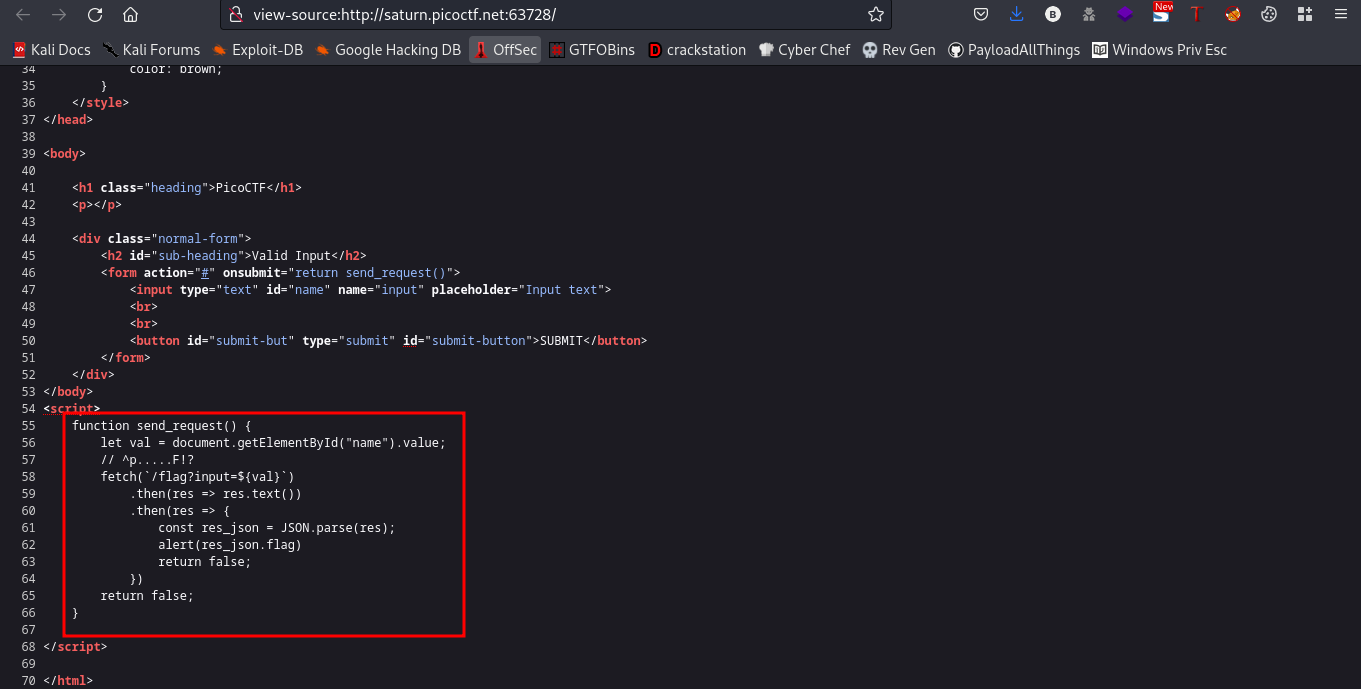Click the closing '</head>' tag line
Screen dimensions: 1361x689
click(x=68, y=120)
